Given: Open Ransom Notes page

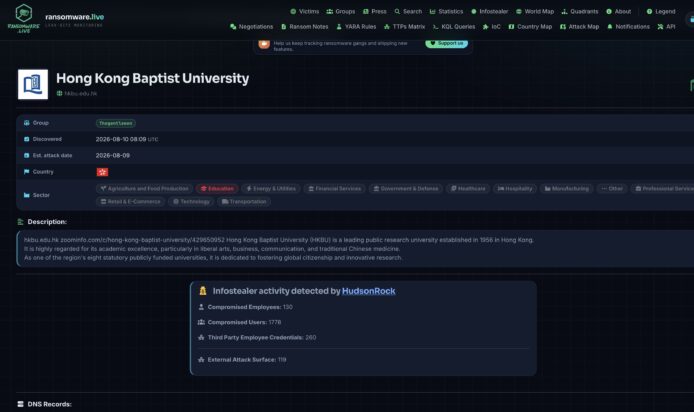Looking at the screenshot, I should [x=305, y=27].
